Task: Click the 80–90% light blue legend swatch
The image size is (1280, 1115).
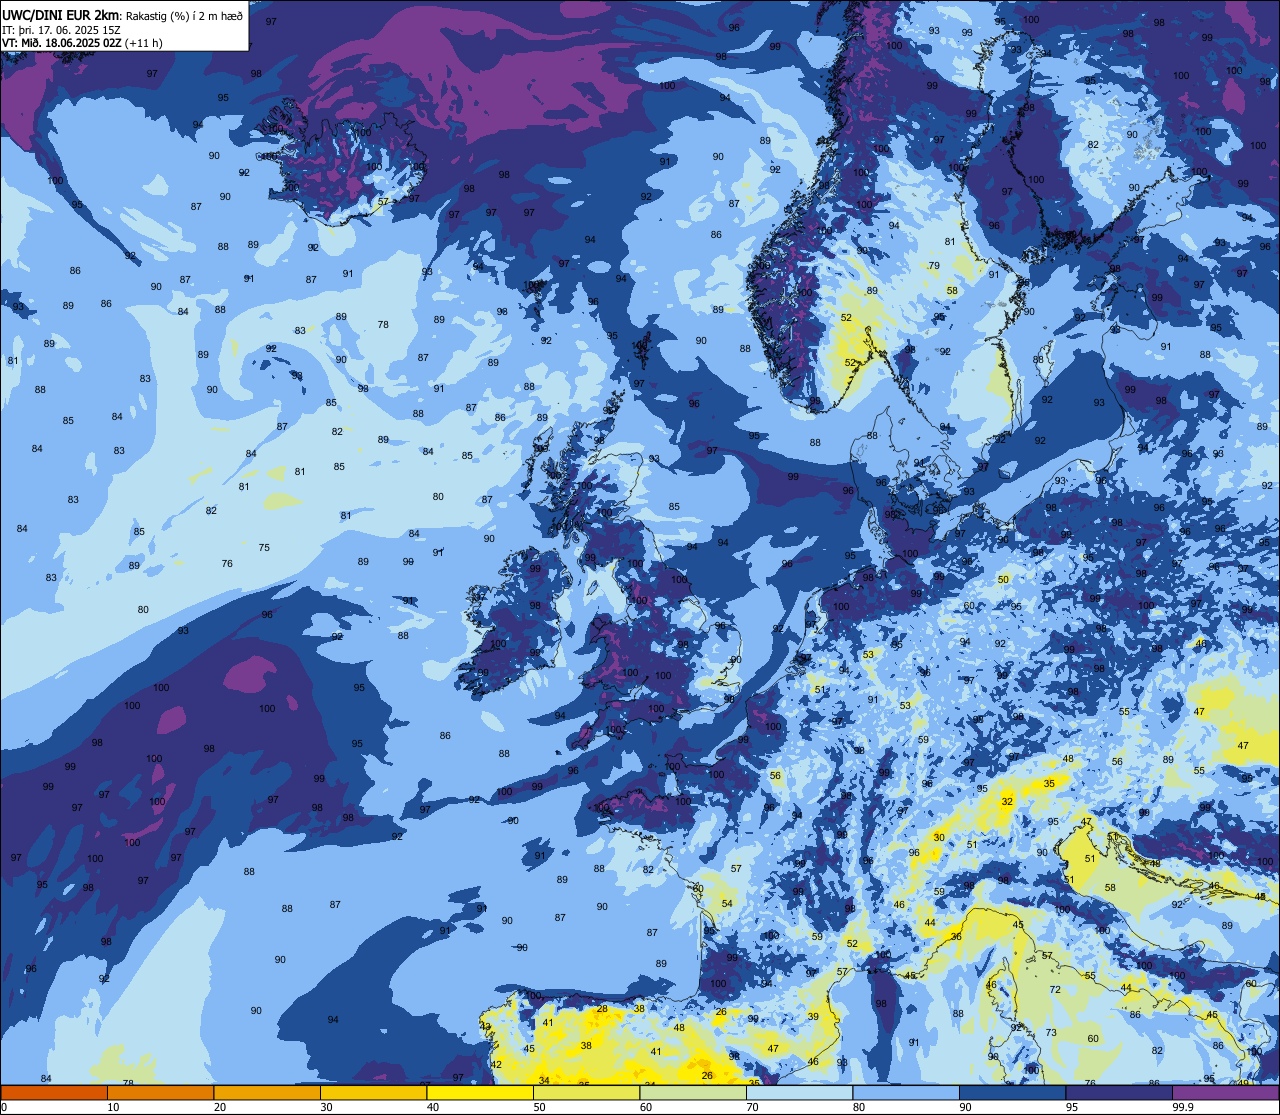Action: pos(906,1093)
